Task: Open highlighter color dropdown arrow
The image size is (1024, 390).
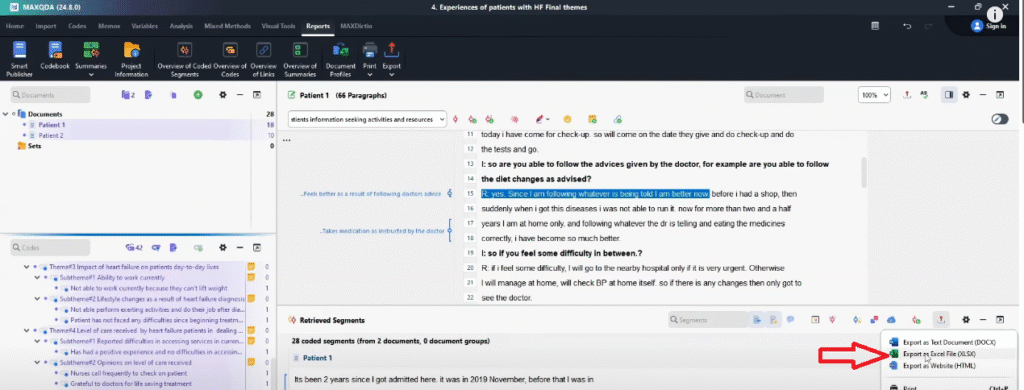Action: pos(547,120)
